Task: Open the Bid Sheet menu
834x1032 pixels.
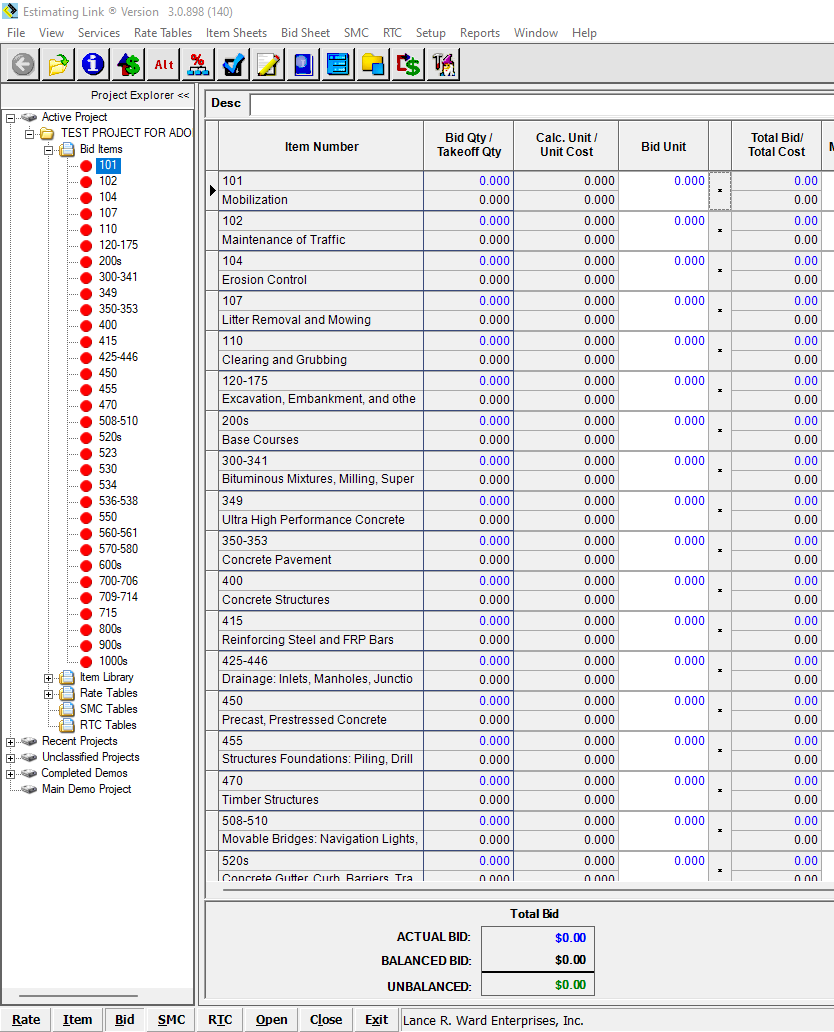Action: tap(305, 33)
